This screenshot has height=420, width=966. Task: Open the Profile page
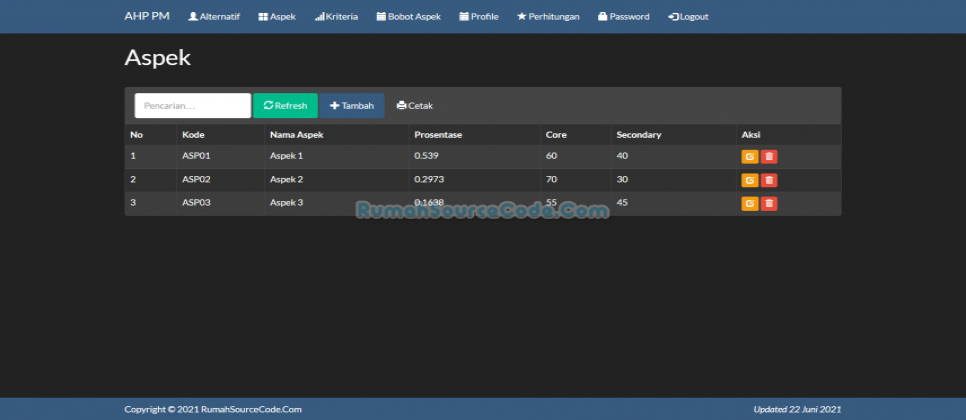[479, 17]
